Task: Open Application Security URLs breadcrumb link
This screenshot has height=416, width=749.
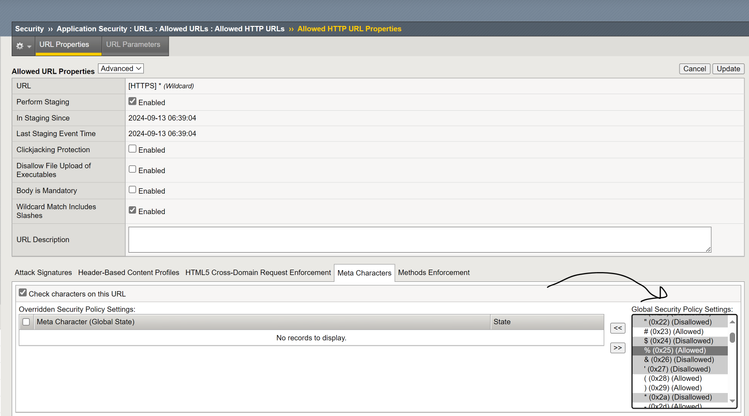Action: pyautogui.click(x=171, y=29)
